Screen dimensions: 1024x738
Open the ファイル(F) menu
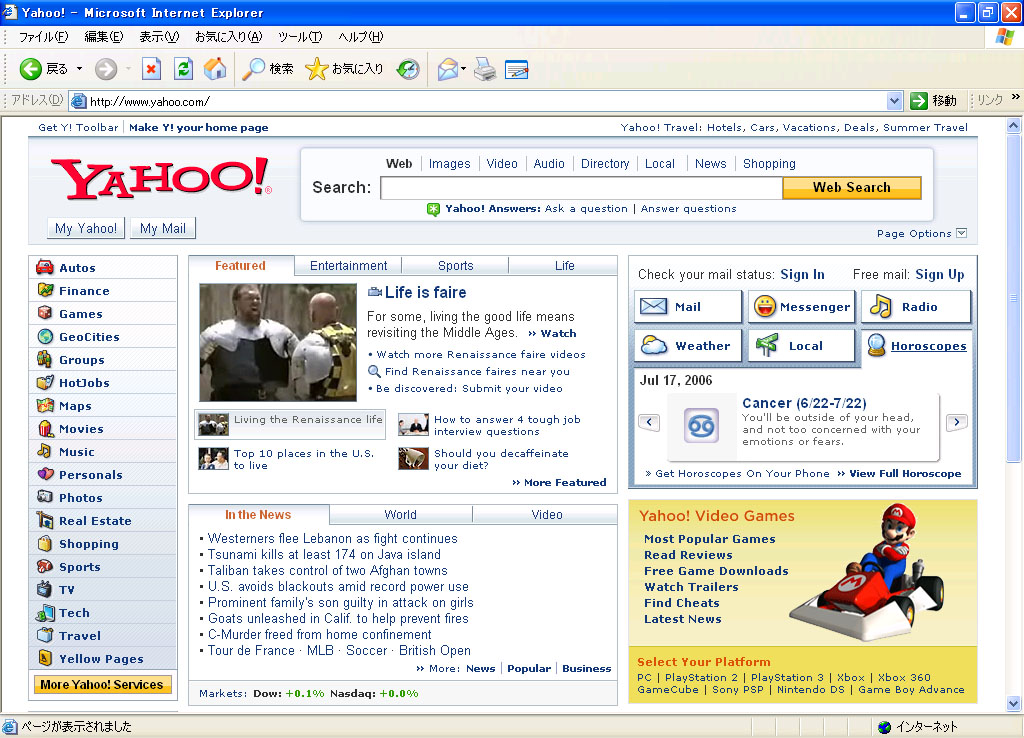(43, 37)
